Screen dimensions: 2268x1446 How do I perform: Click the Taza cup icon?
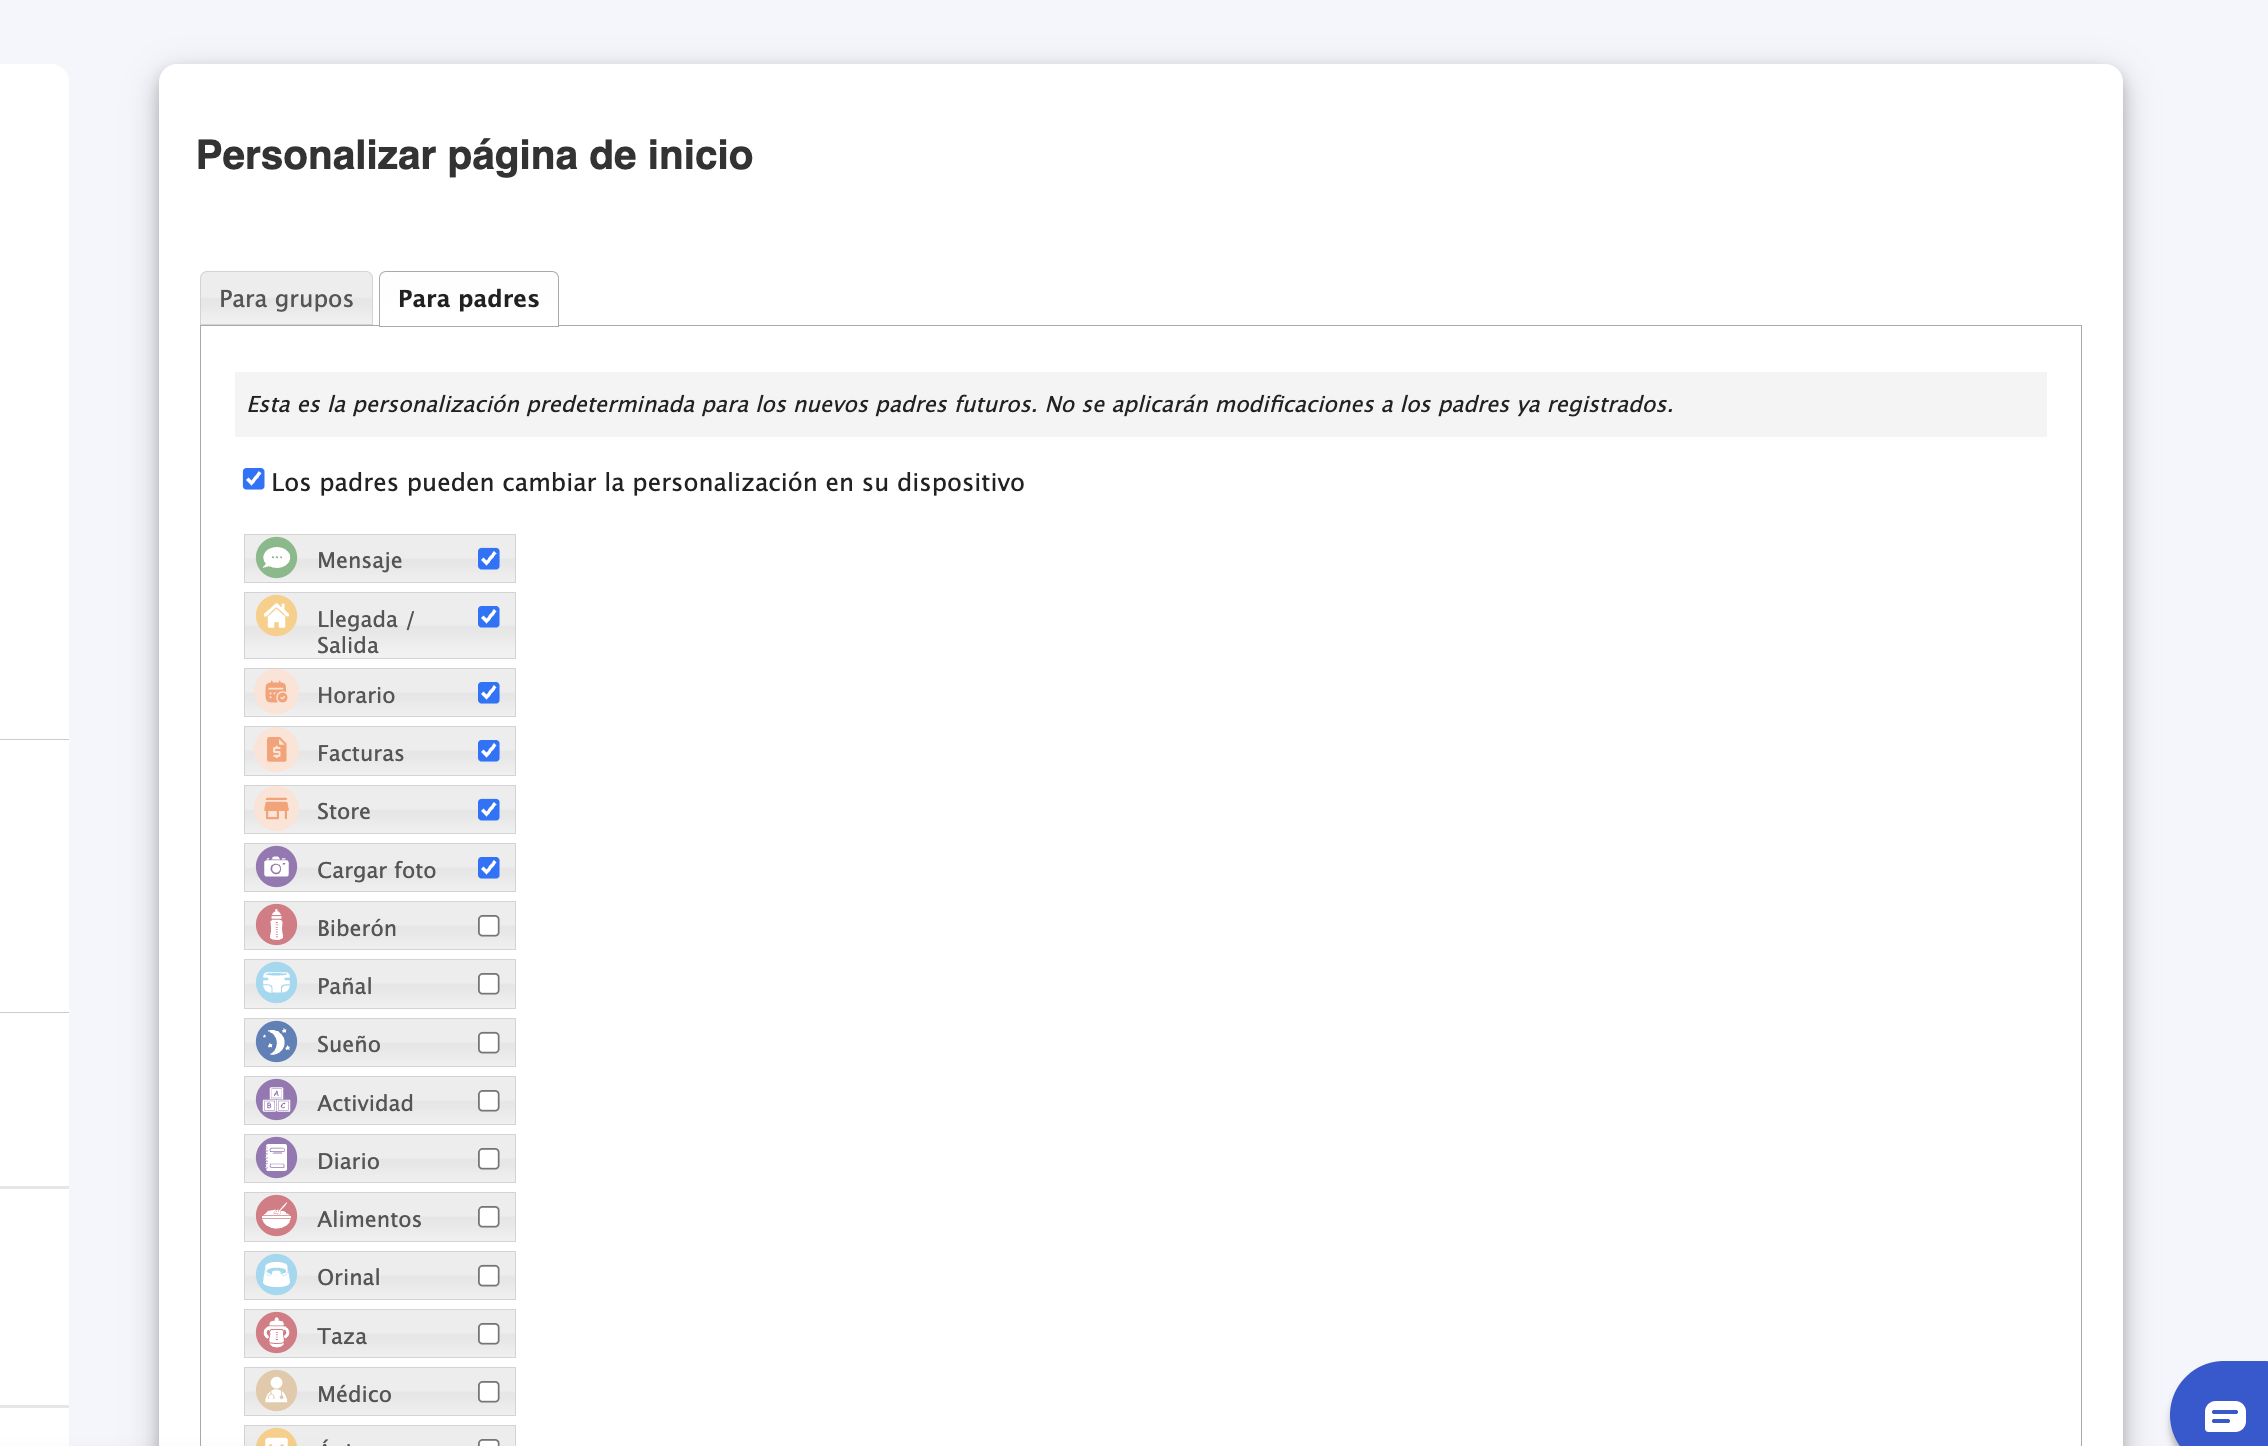276,1333
